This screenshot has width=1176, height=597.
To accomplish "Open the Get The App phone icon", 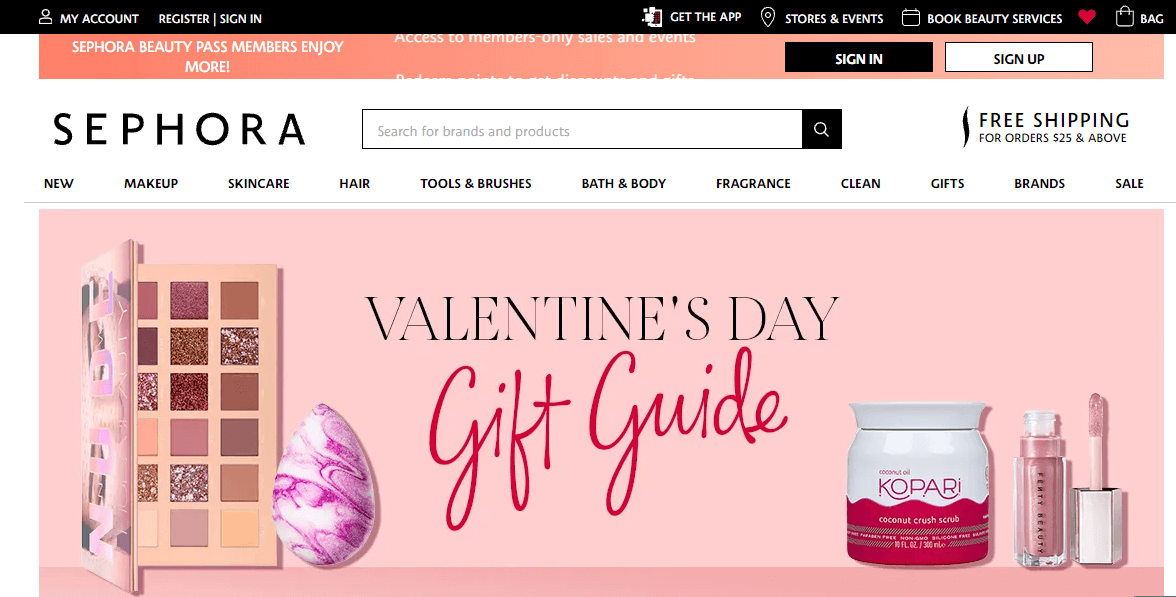I will (x=652, y=16).
